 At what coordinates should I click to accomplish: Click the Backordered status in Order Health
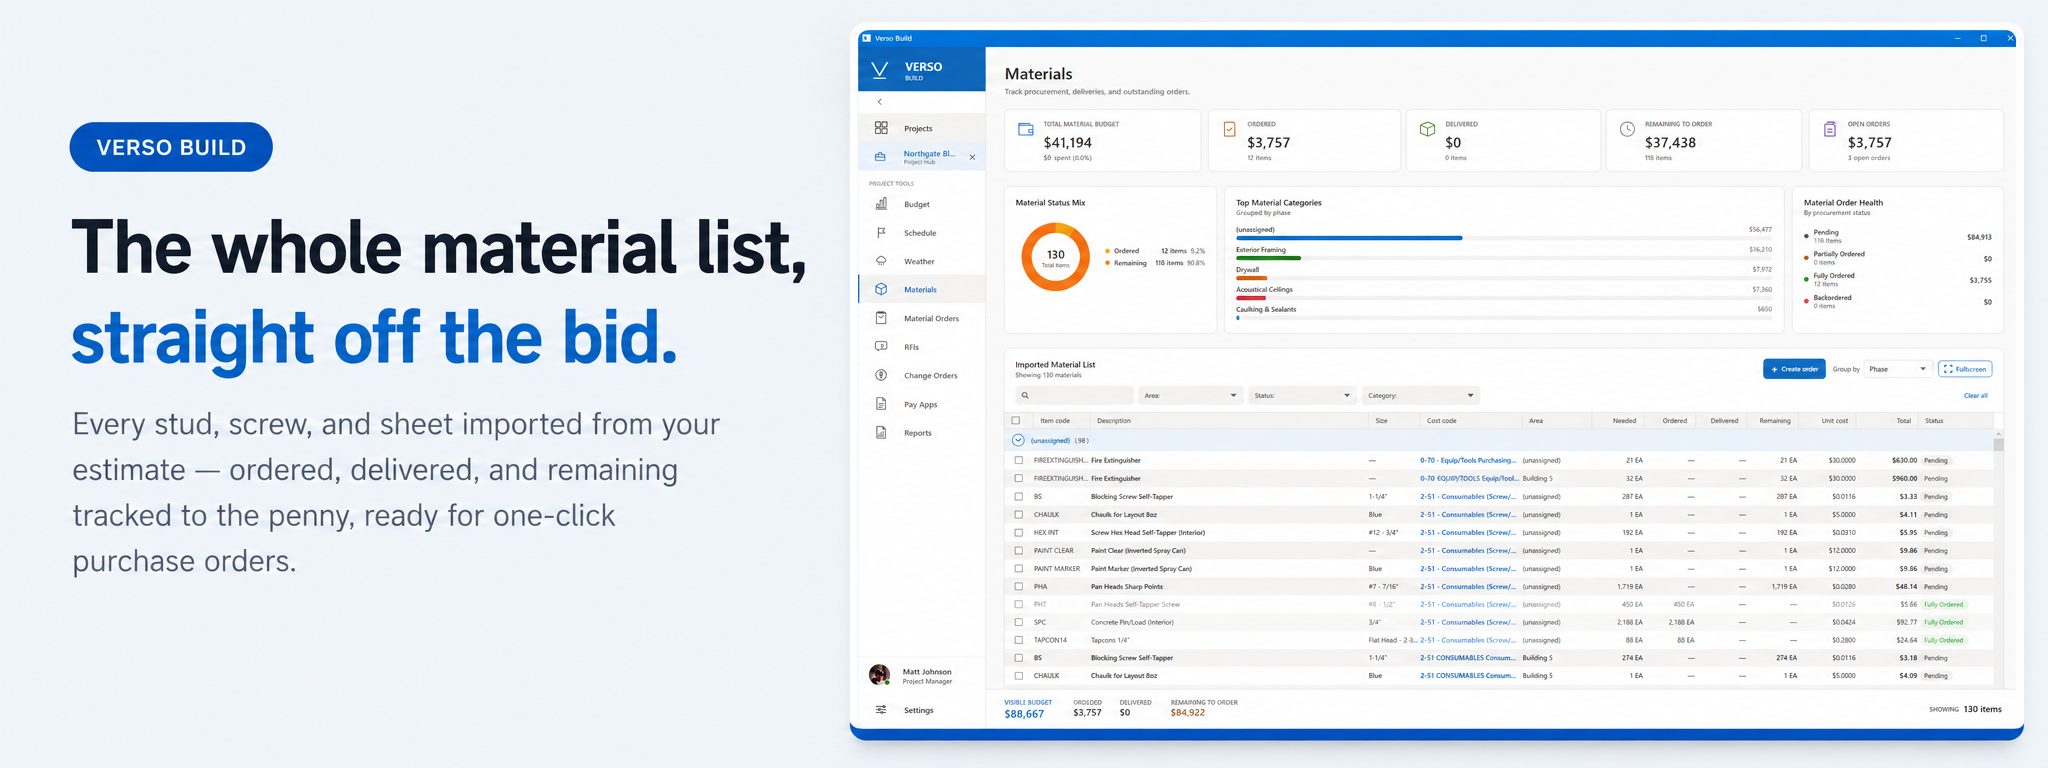pyautogui.click(x=1832, y=298)
